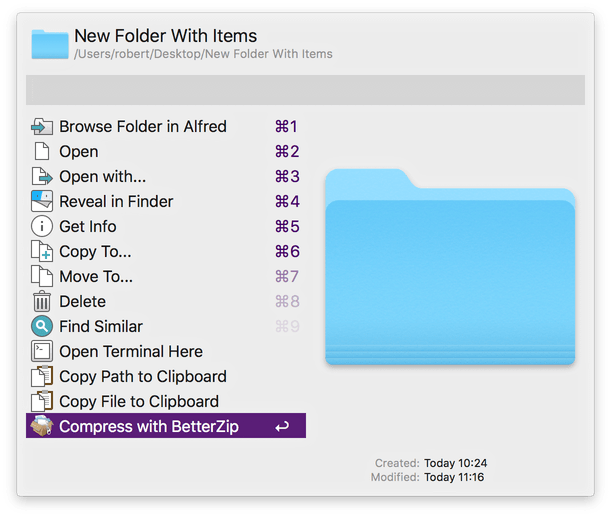Click the Delete trash can icon

point(42,302)
